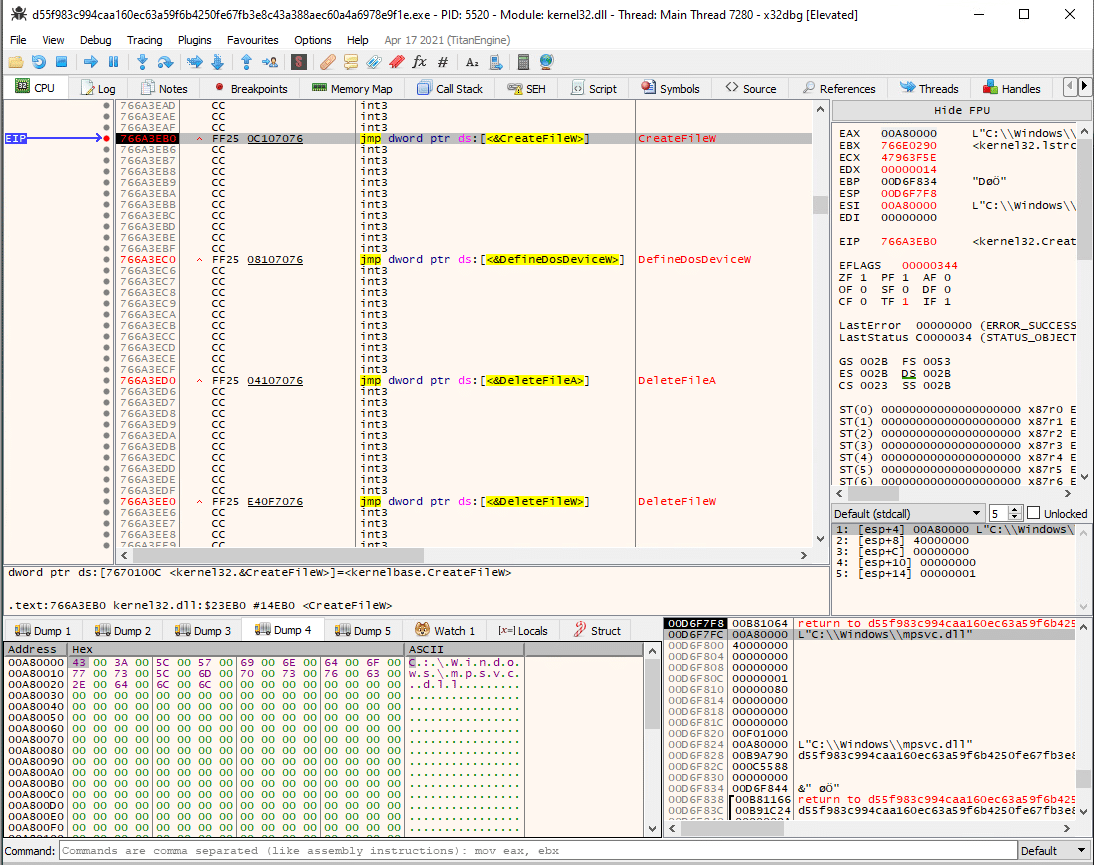1094x865 pixels.
Task: Click the Variables hash icon
Action: coord(442,62)
